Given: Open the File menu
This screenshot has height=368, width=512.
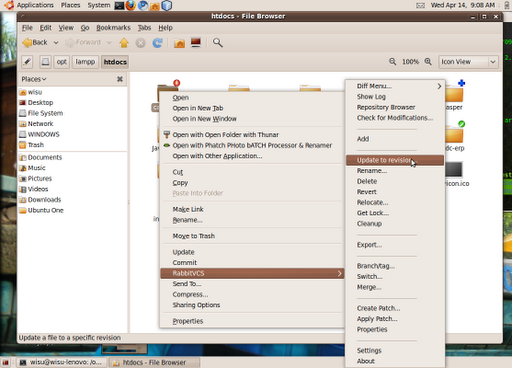Looking at the screenshot, I should tap(27, 28).
